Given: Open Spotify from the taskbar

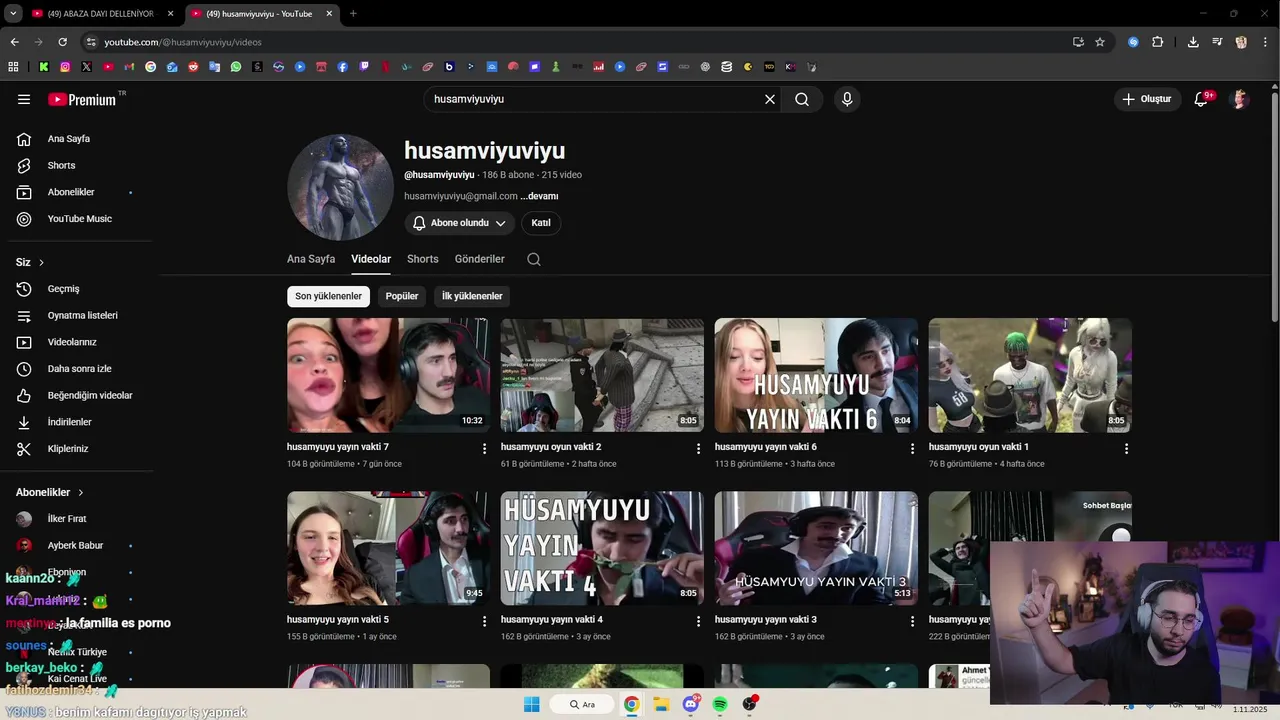Looking at the screenshot, I should [x=720, y=704].
